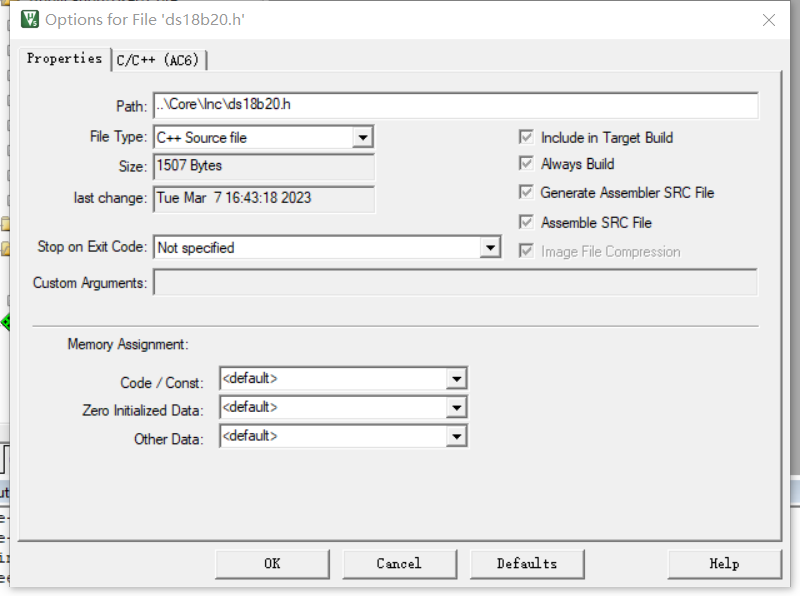Expand the Zero Initialized Data dropdown
The image size is (800, 596).
(456, 407)
